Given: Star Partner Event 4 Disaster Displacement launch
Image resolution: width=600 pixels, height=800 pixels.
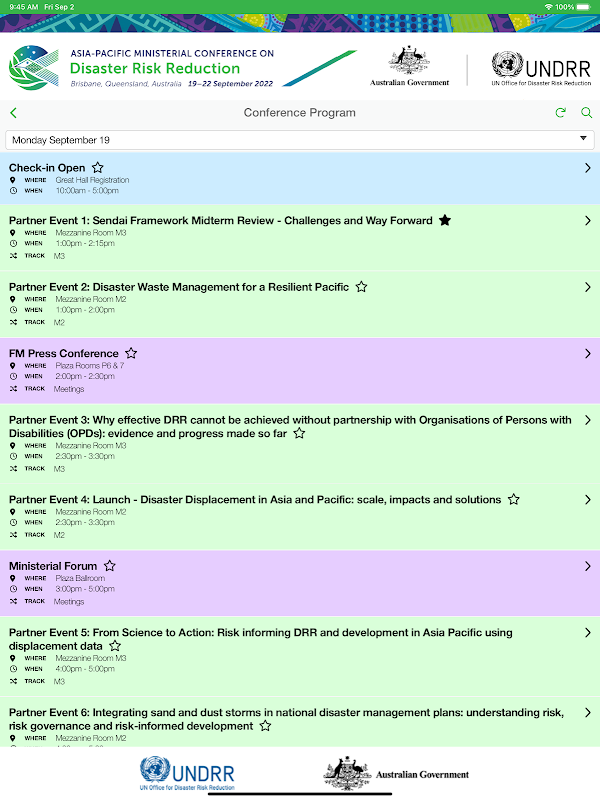Looking at the screenshot, I should click(513, 499).
